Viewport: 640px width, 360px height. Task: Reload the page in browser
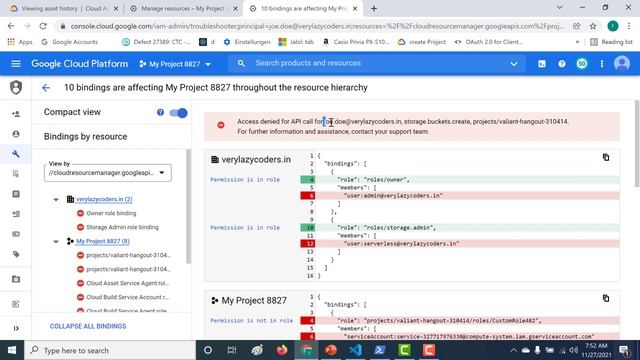[x=43, y=26]
